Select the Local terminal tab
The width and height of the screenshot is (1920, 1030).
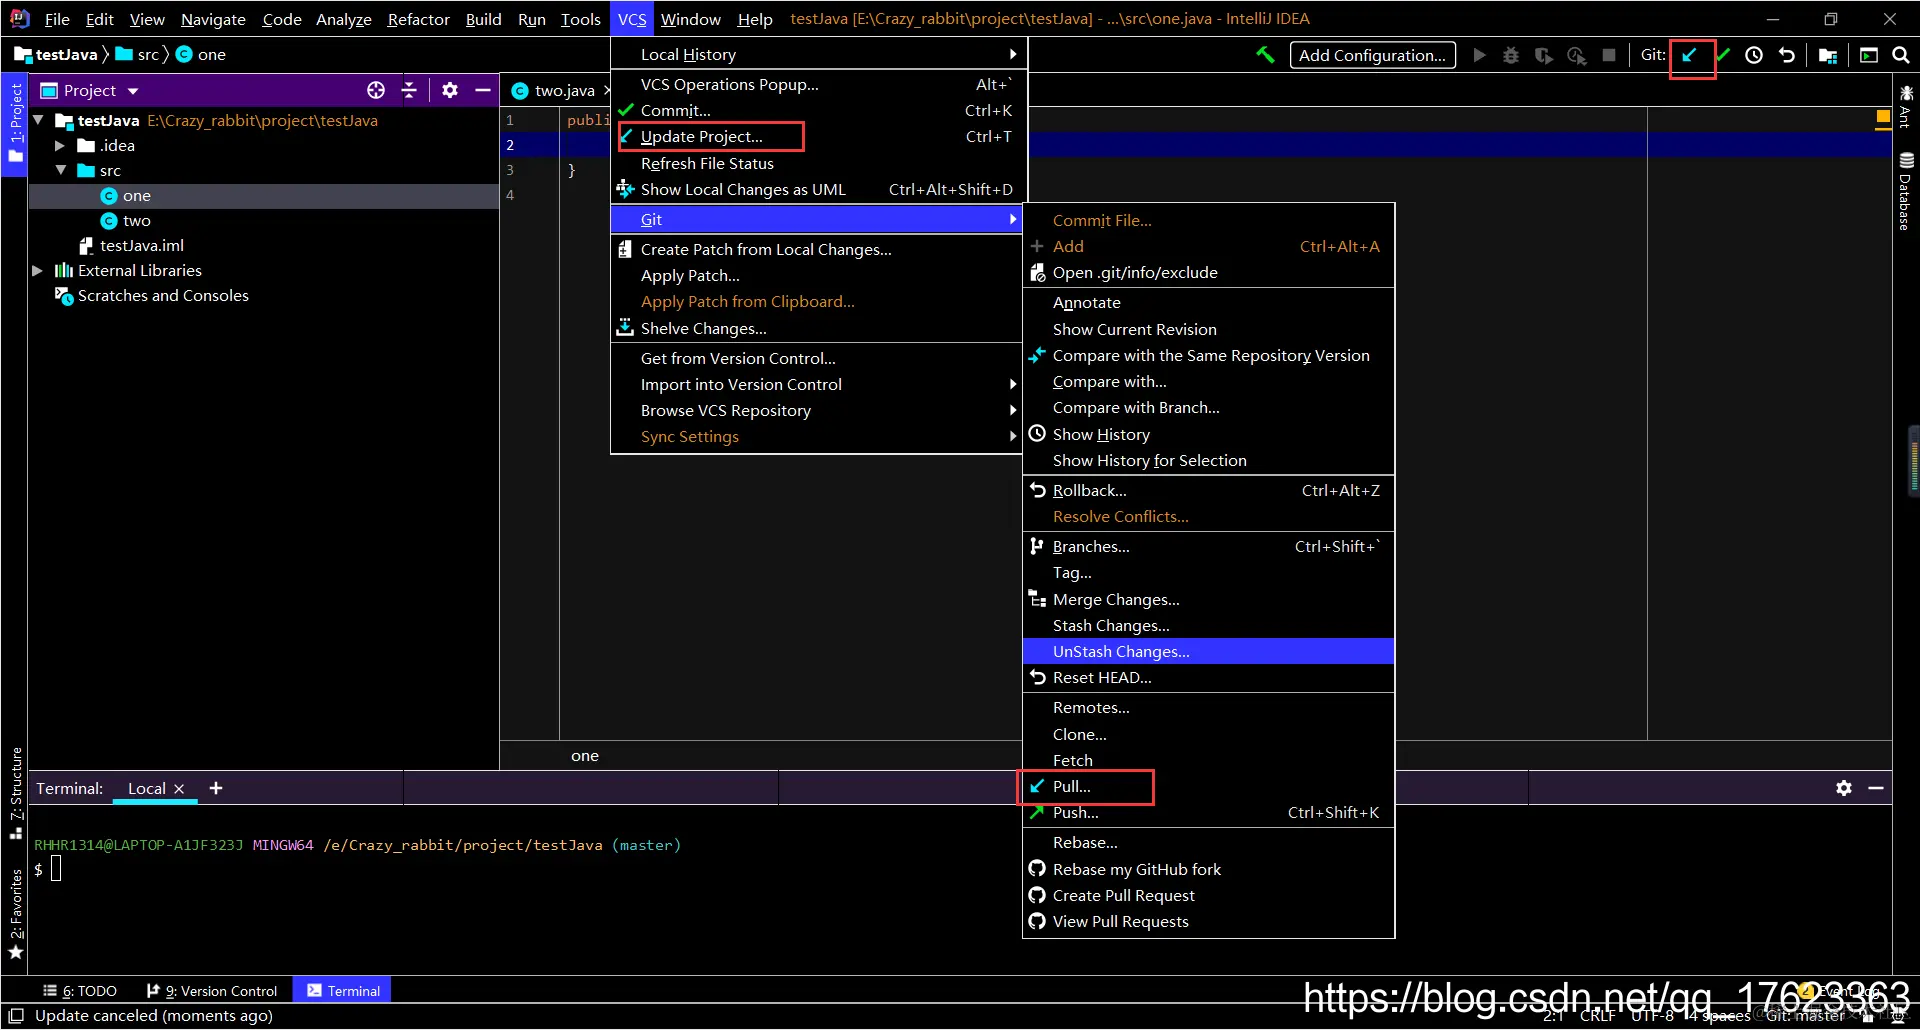[146, 788]
